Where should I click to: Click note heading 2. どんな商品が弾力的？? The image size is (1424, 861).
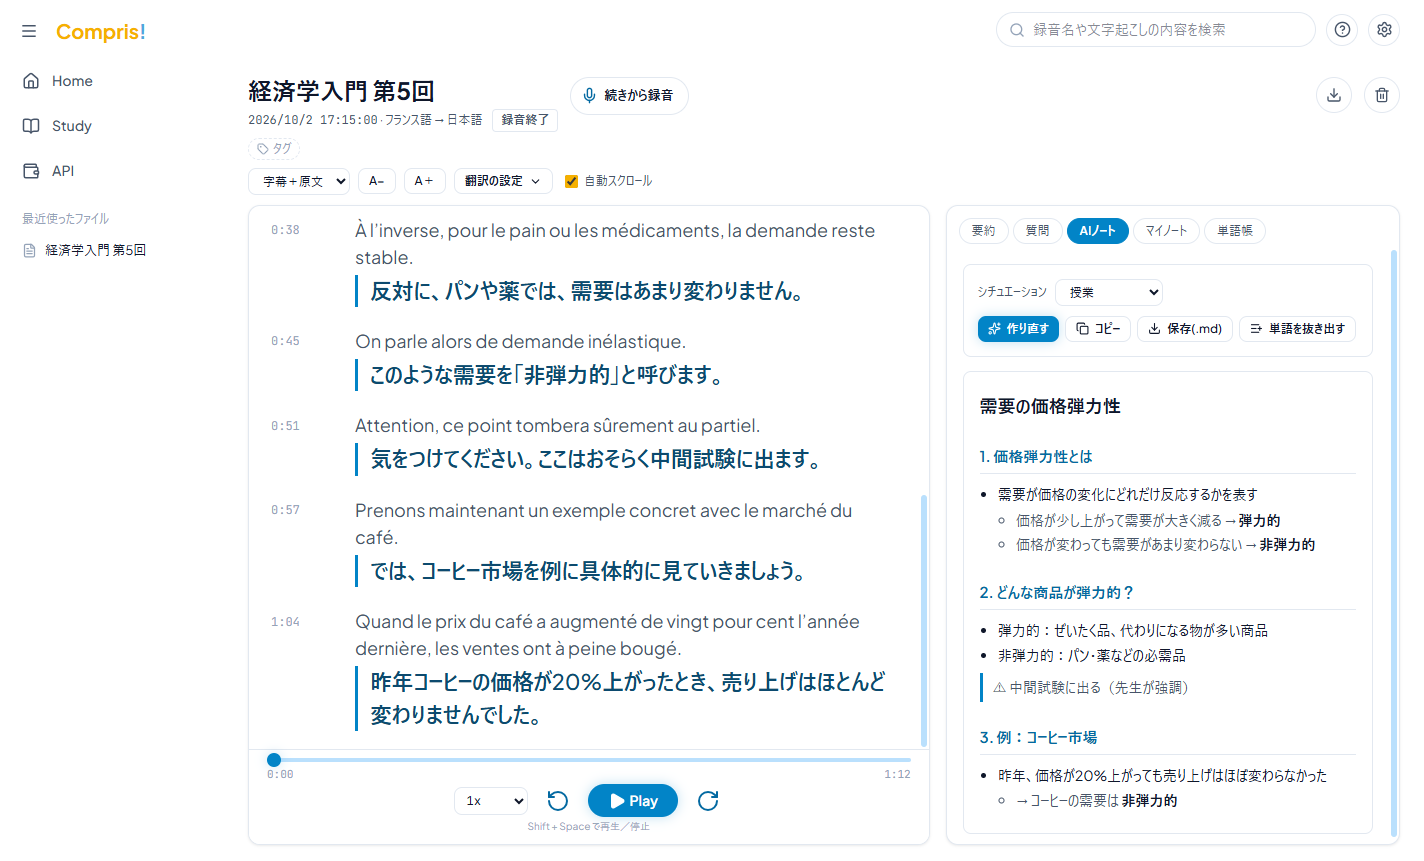1056,593
